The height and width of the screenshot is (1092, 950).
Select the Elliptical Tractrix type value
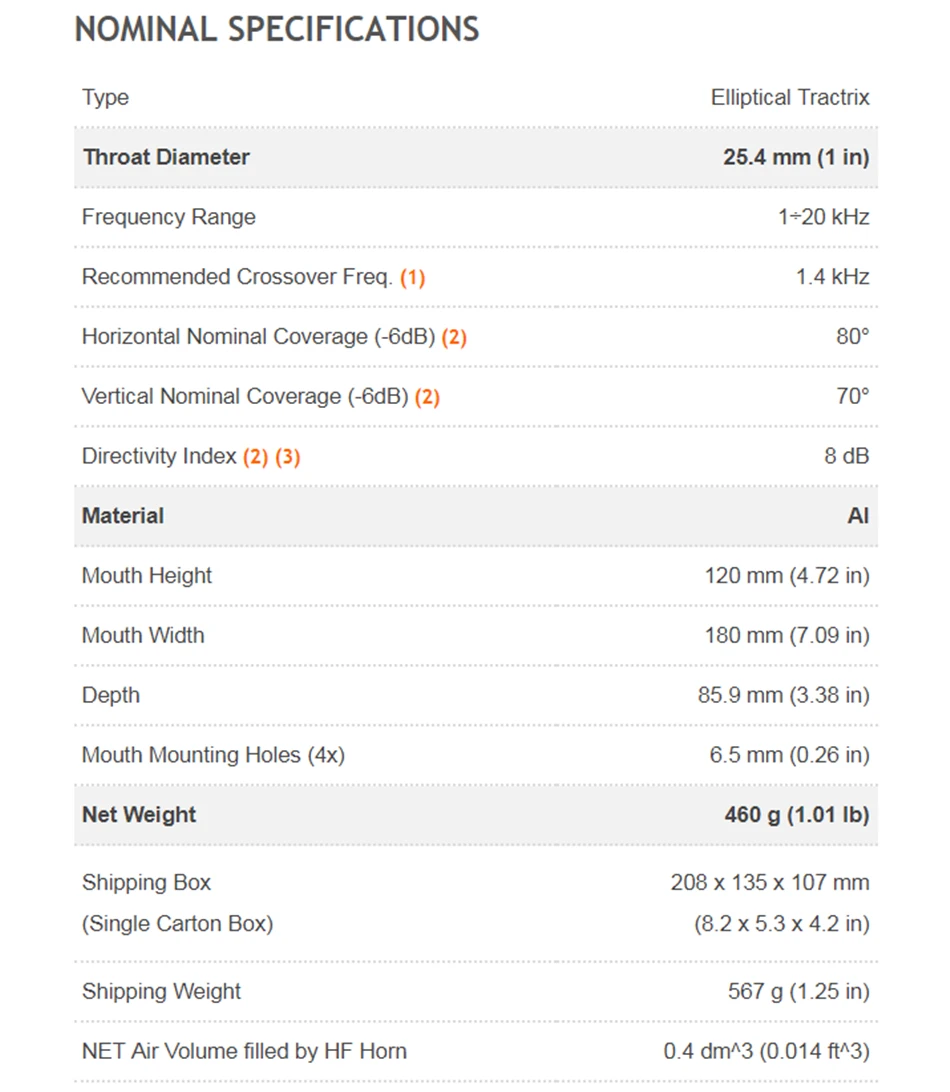tap(790, 98)
